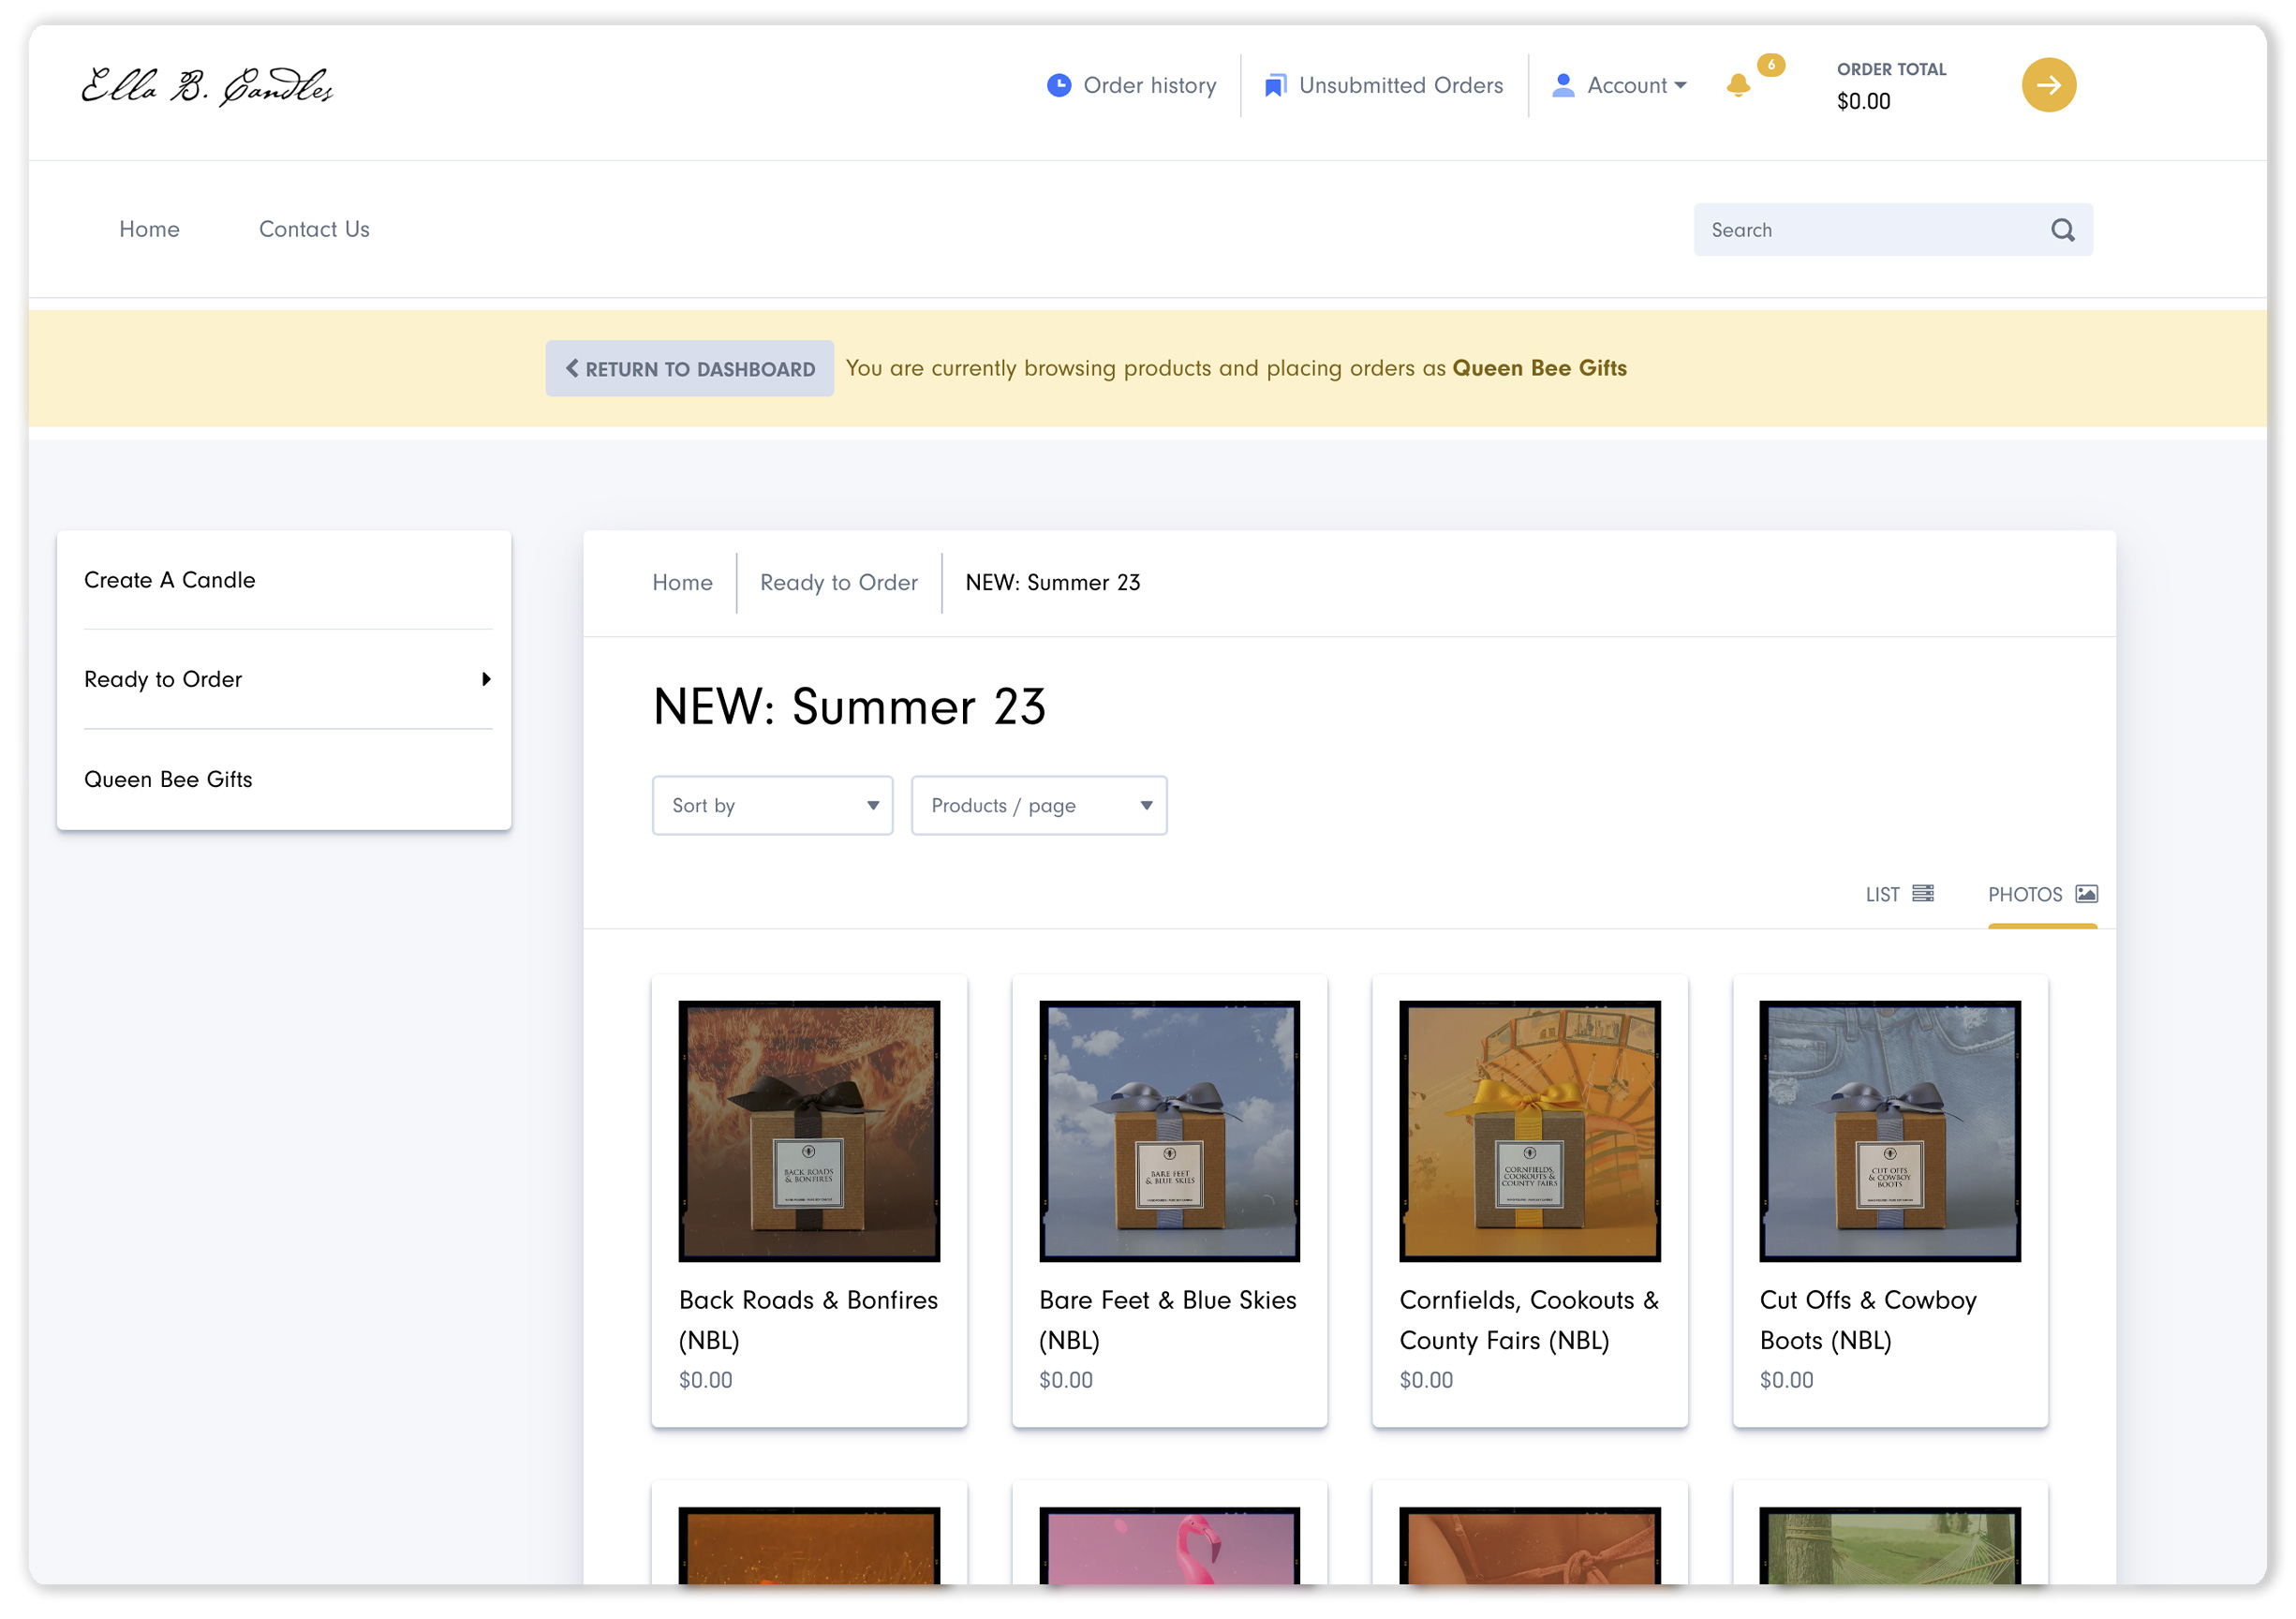
Task: Select Ready to Order sidebar item
Action: click(163, 680)
